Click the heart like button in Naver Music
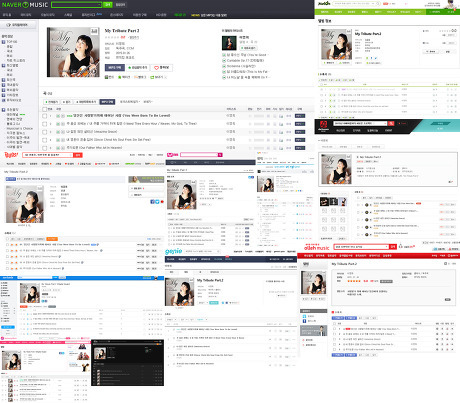This screenshot has width=460, height=403. [x=161, y=68]
